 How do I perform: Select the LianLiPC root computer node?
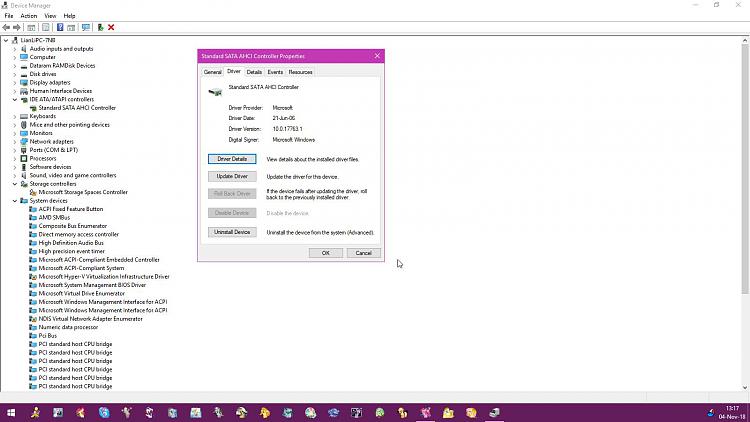tap(38, 40)
